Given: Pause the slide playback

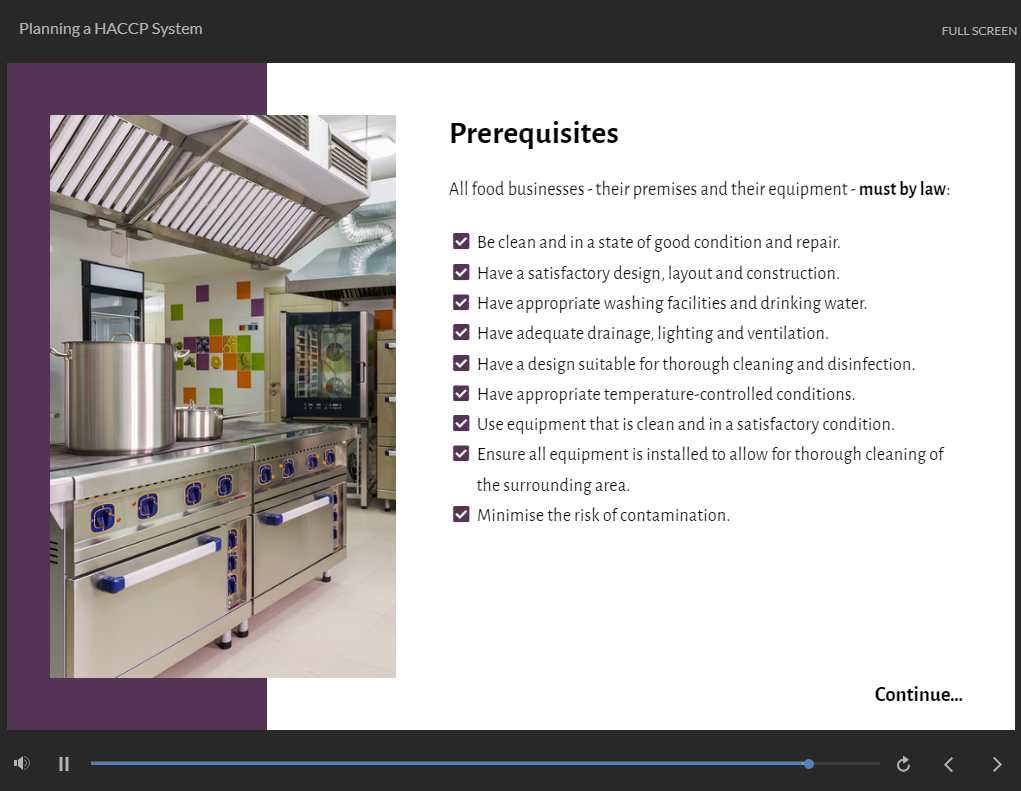Looking at the screenshot, I should tap(64, 764).
